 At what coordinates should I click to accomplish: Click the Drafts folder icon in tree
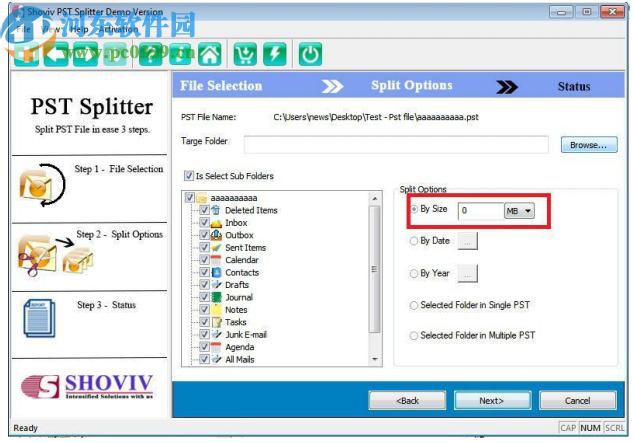tap(216, 285)
